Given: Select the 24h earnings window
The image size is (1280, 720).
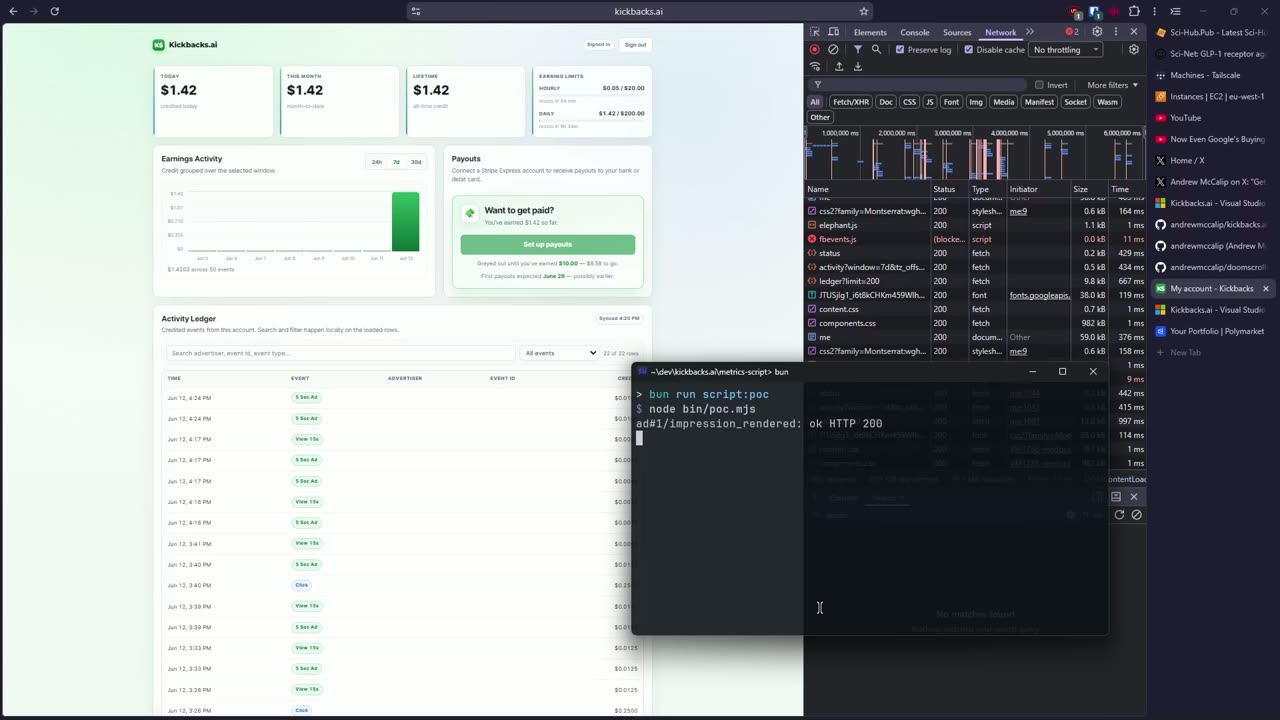Looking at the screenshot, I should pyautogui.click(x=376, y=162).
